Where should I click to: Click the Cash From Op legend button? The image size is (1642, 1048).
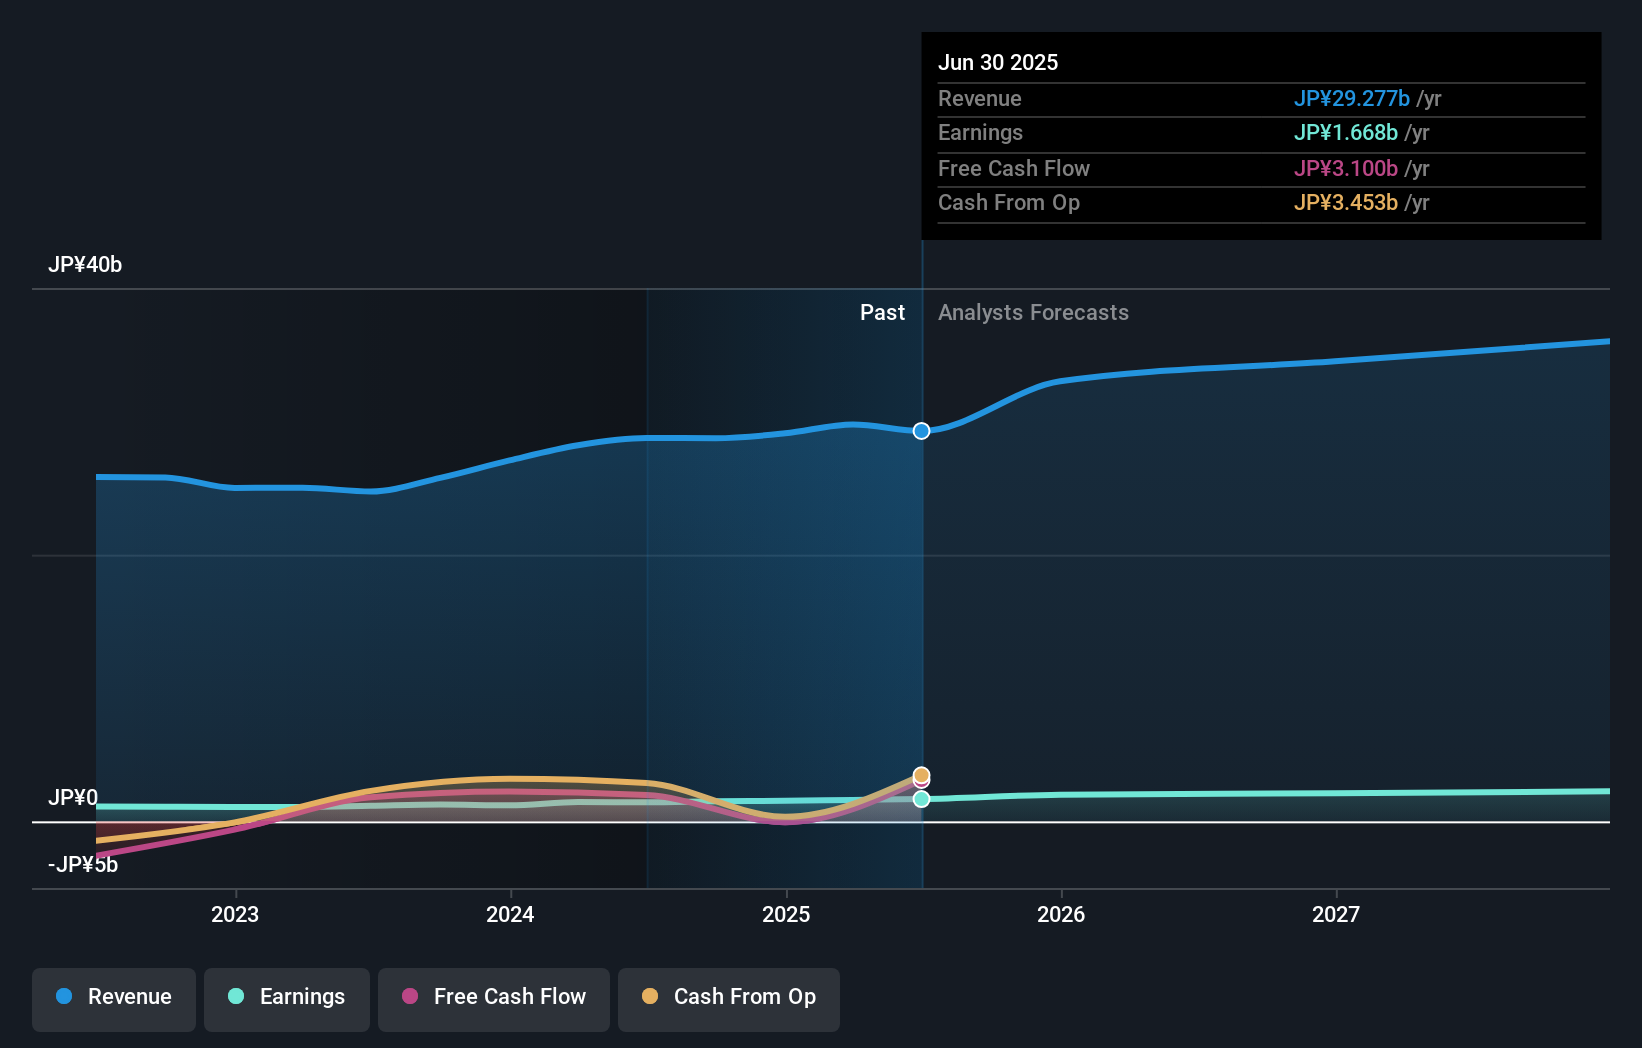(x=728, y=998)
